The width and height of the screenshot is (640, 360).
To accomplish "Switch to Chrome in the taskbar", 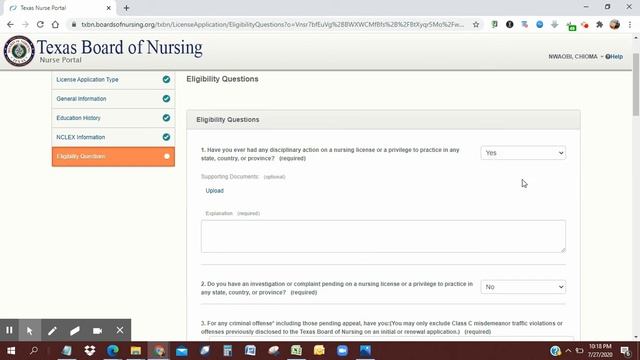I will (x=159, y=351).
